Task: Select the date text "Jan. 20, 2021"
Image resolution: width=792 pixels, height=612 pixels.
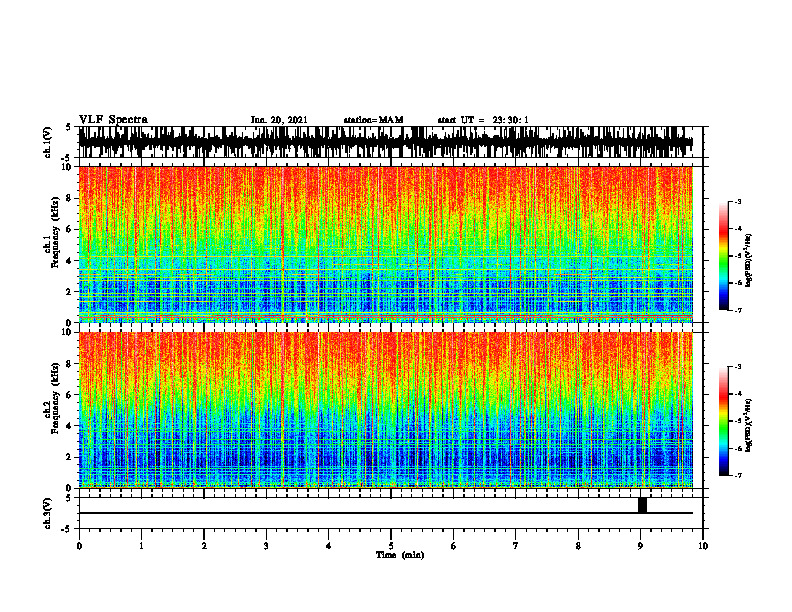Action: pos(279,120)
